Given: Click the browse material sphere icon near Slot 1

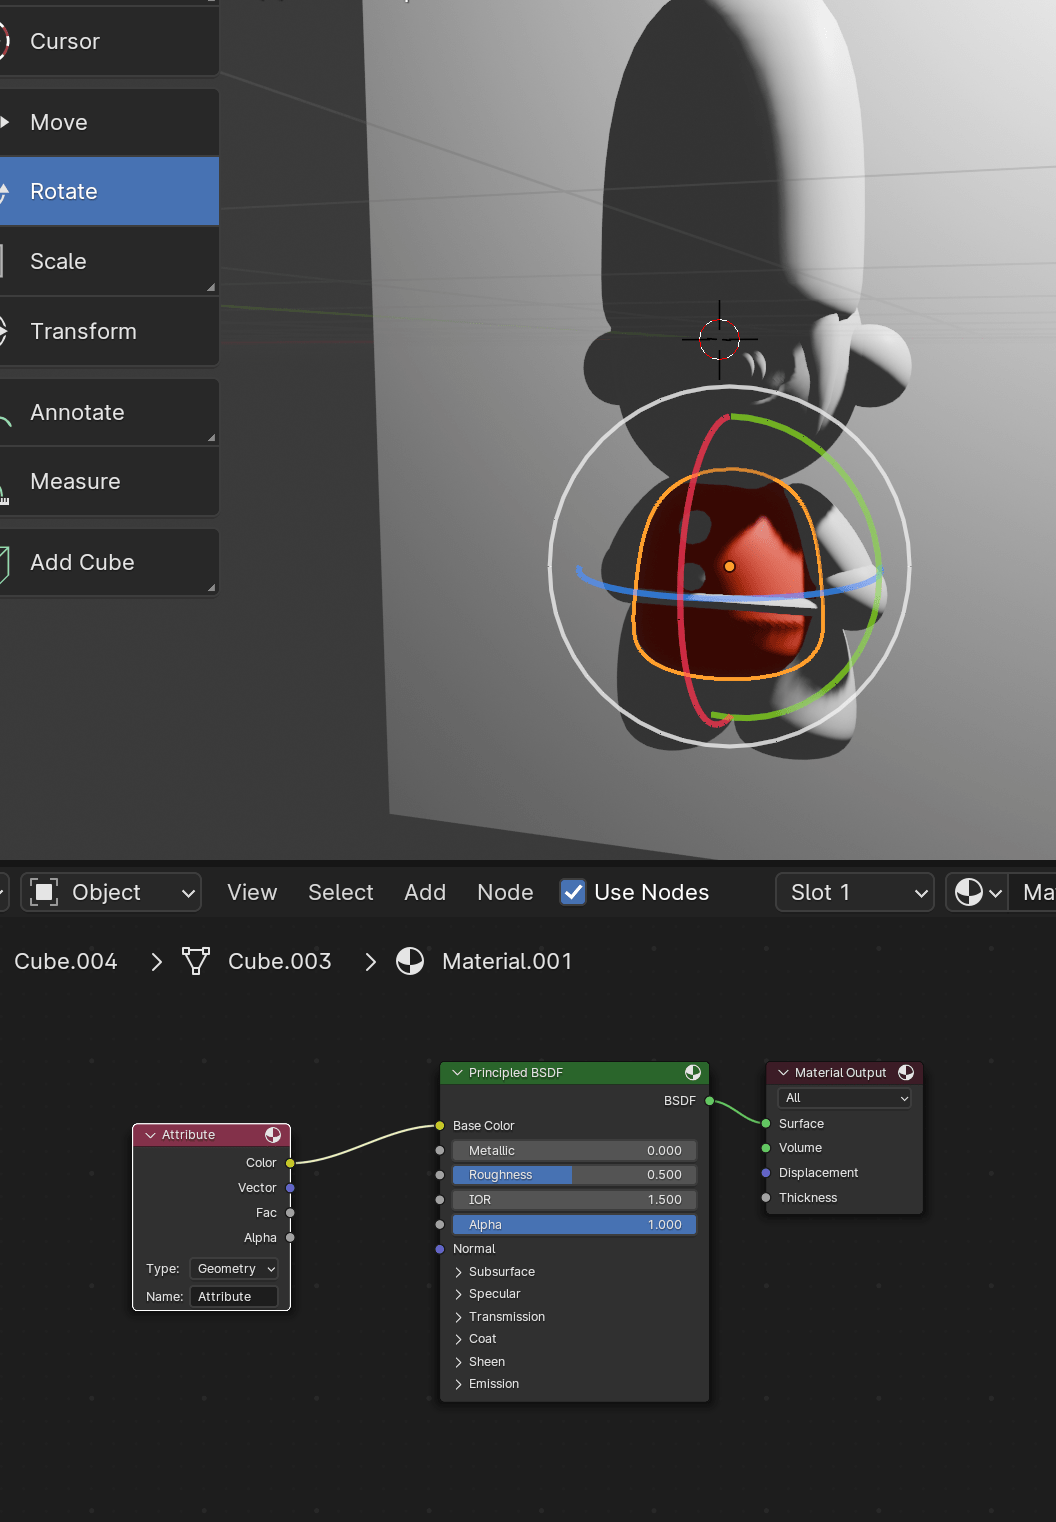Looking at the screenshot, I should click(x=970, y=892).
